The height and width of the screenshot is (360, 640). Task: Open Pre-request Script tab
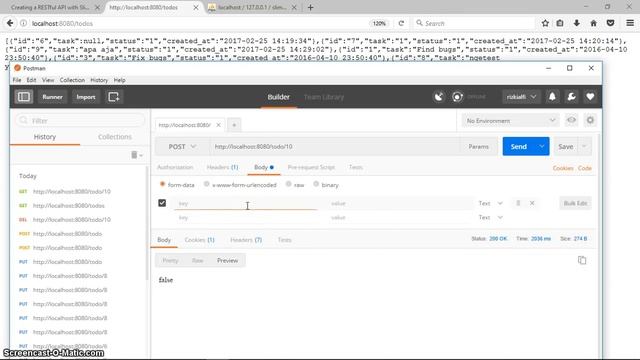pos(311,167)
